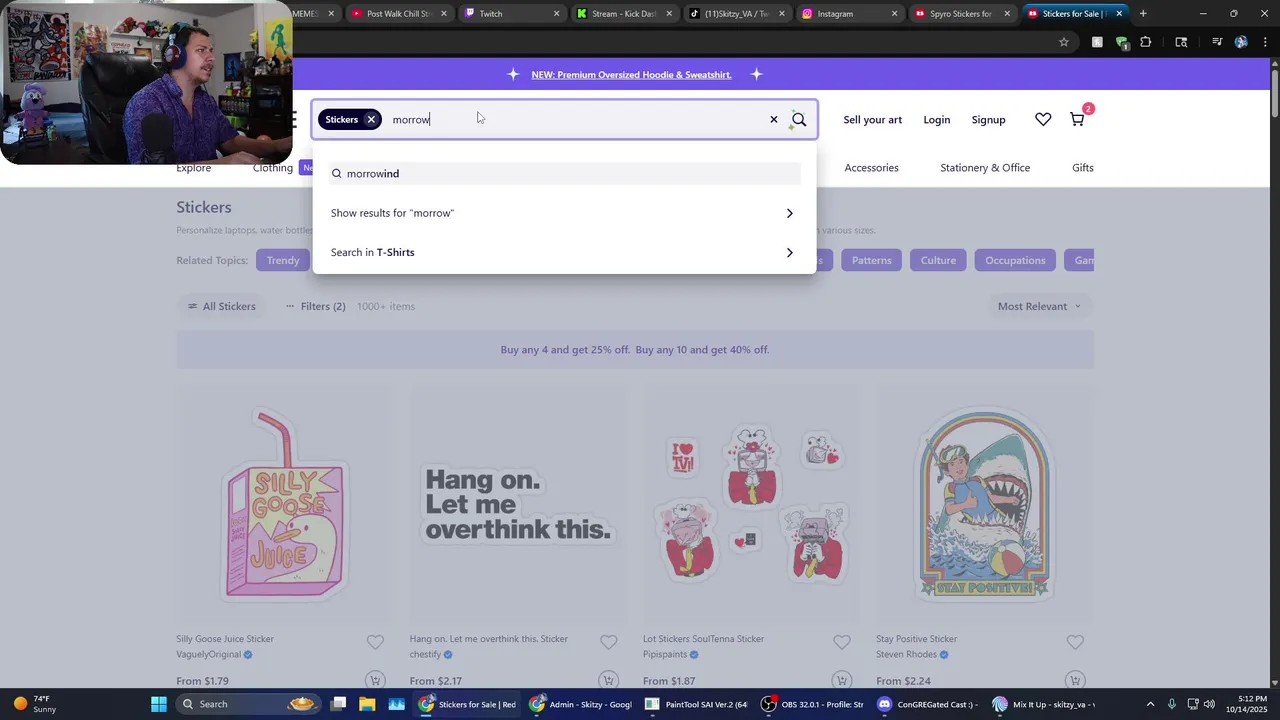Click the search magnifier icon in the search bar
This screenshot has width=1280, height=720.
pos(799,120)
